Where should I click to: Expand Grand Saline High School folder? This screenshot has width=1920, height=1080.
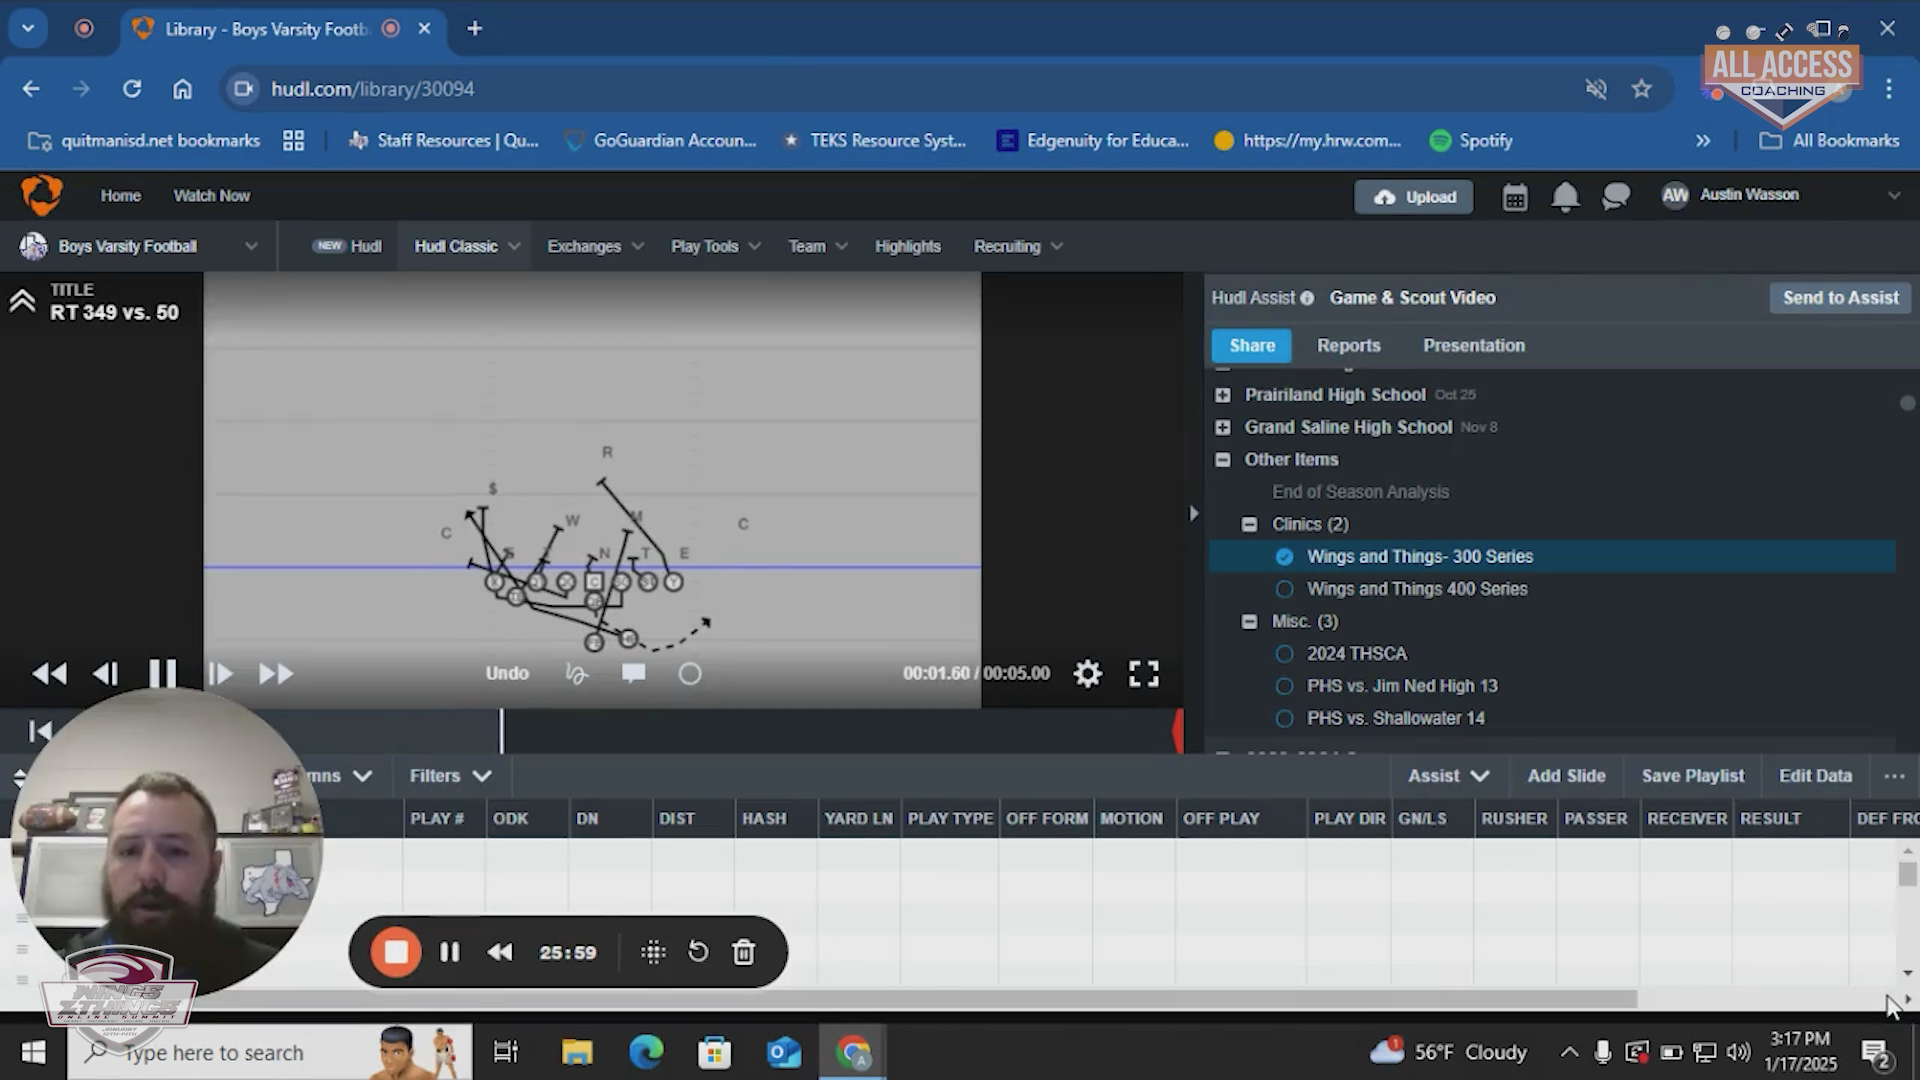click(1222, 427)
